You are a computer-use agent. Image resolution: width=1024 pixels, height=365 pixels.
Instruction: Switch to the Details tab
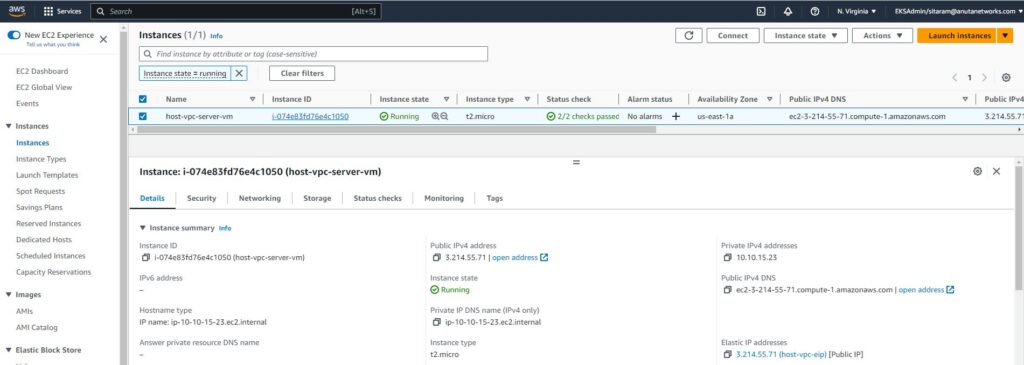click(x=152, y=198)
